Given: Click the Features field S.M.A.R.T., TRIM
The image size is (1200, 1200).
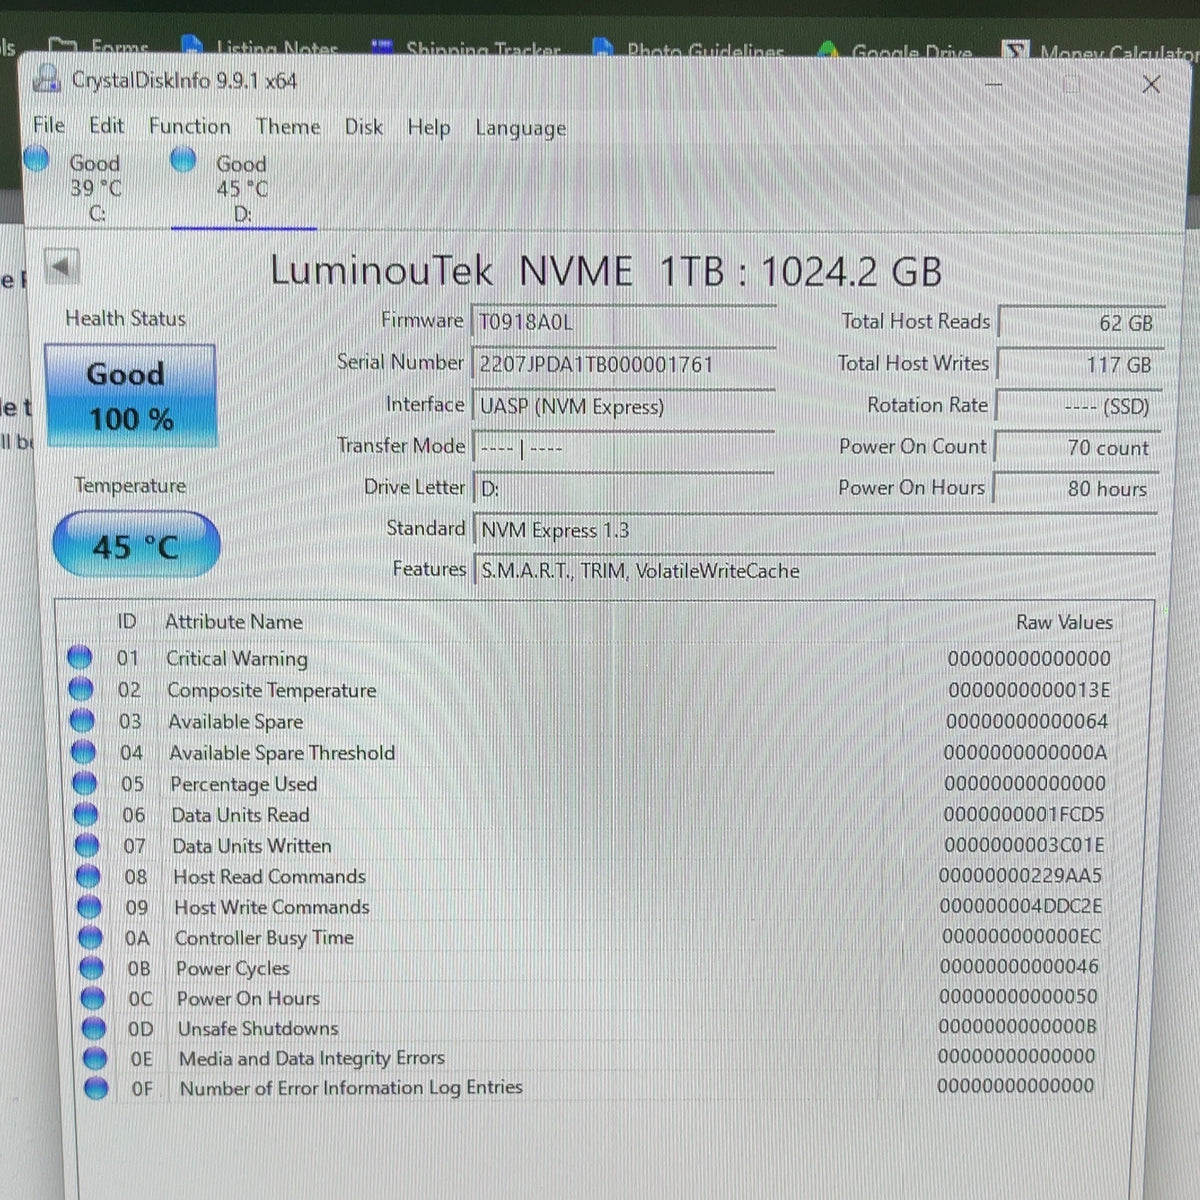Looking at the screenshot, I should click(815, 571).
